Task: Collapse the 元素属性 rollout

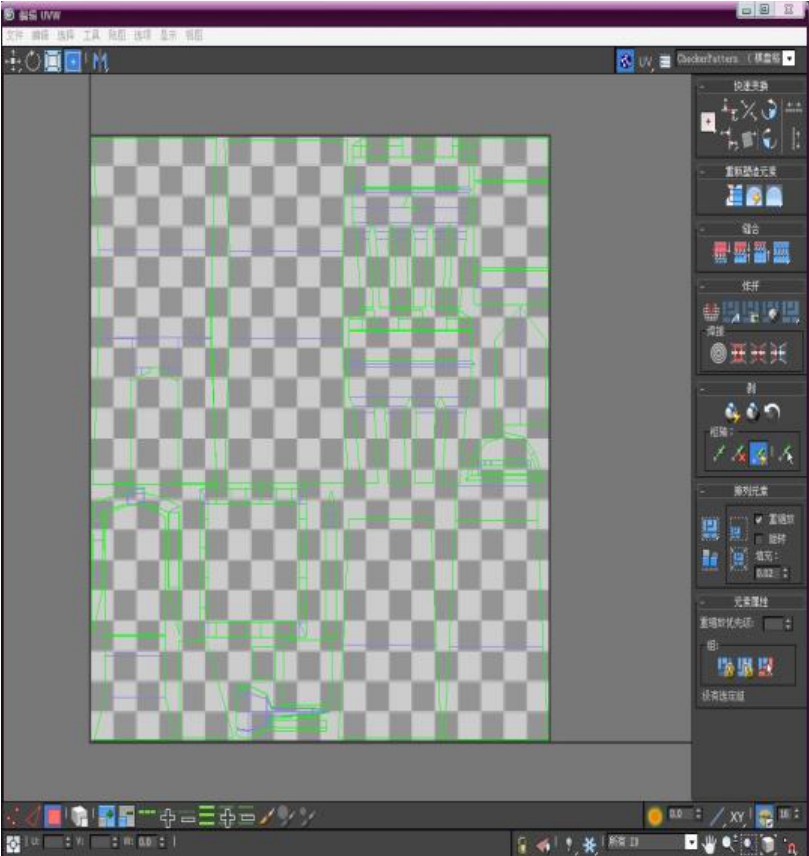Action: pos(750,602)
